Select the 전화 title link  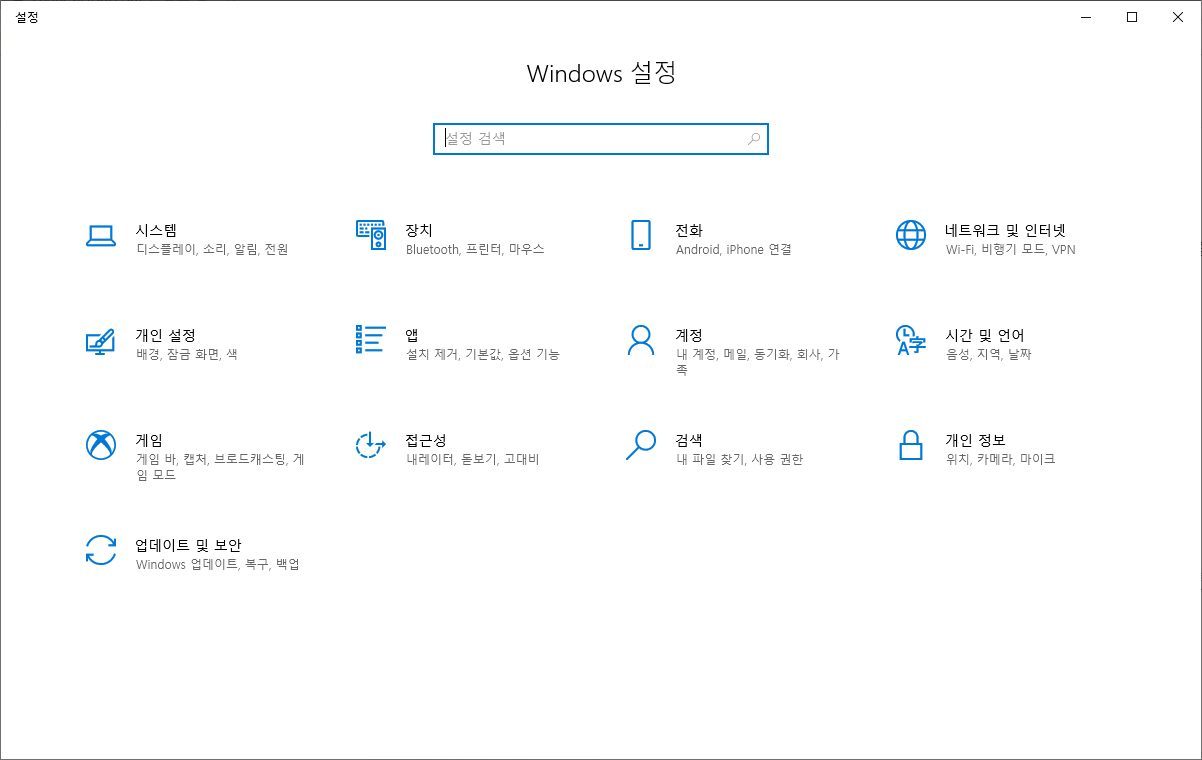pos(689,230)
